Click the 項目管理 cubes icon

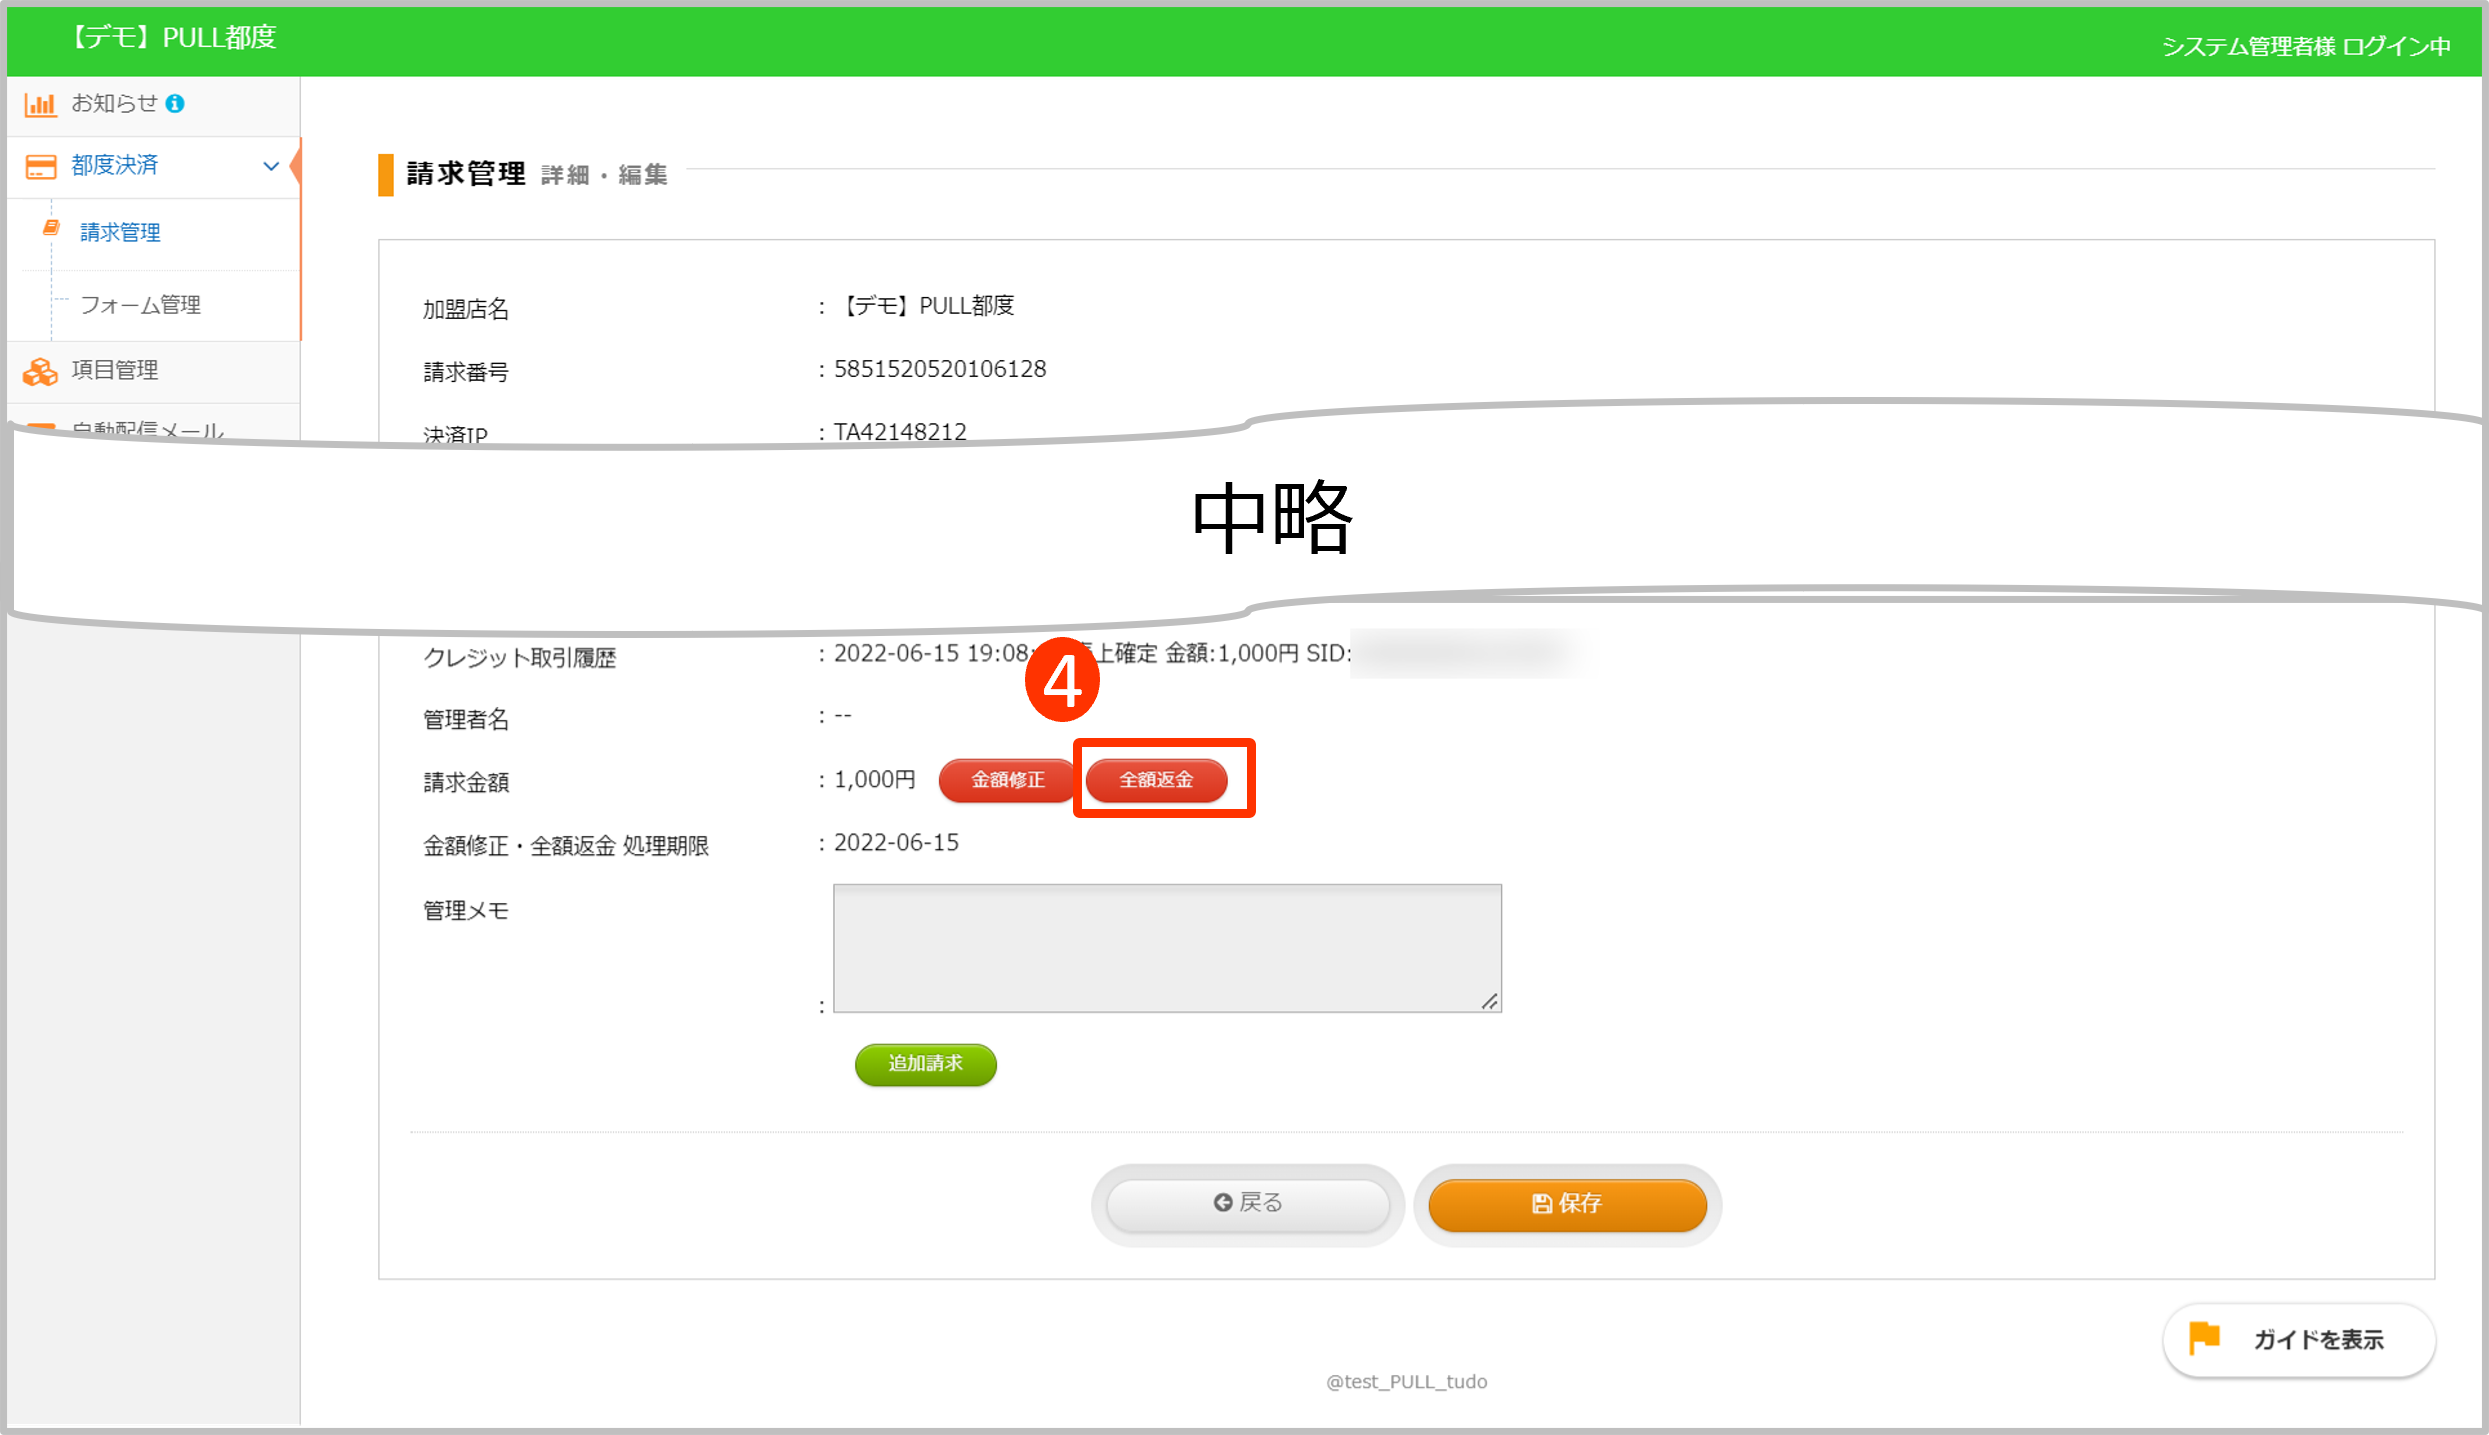click(40, 371)
